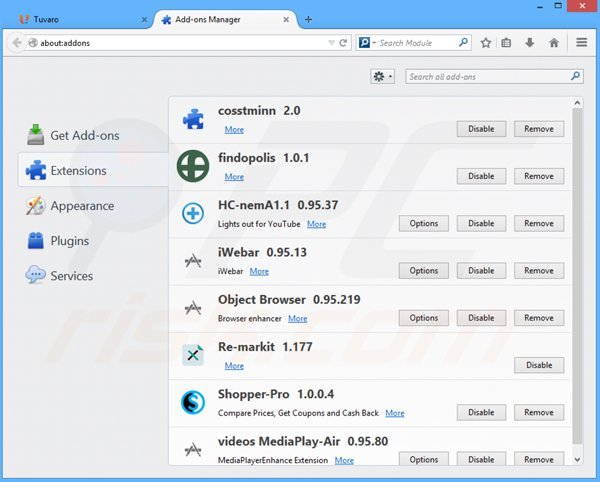Disable the Re-markit extension
Image resolution: width=600 pixels, height=482 pixels.
pos(539,365)
